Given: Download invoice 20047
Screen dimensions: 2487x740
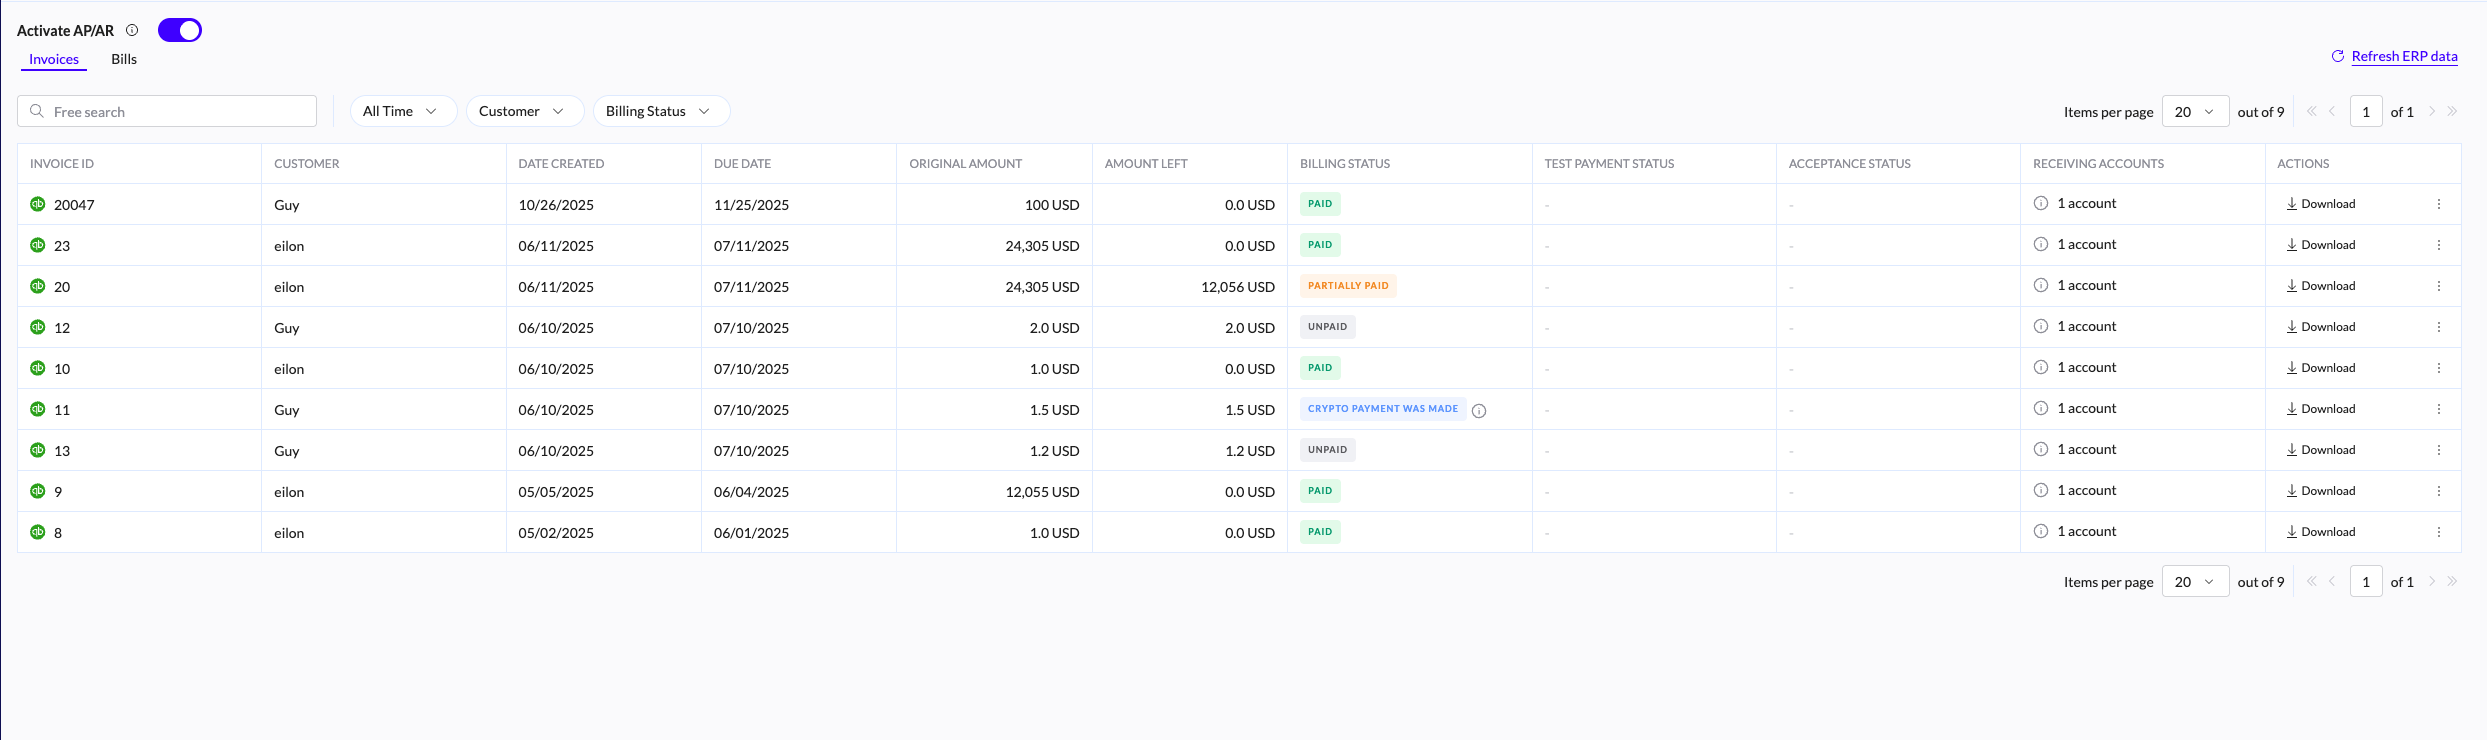Looking at the screenshot, I should (2320, 204).
